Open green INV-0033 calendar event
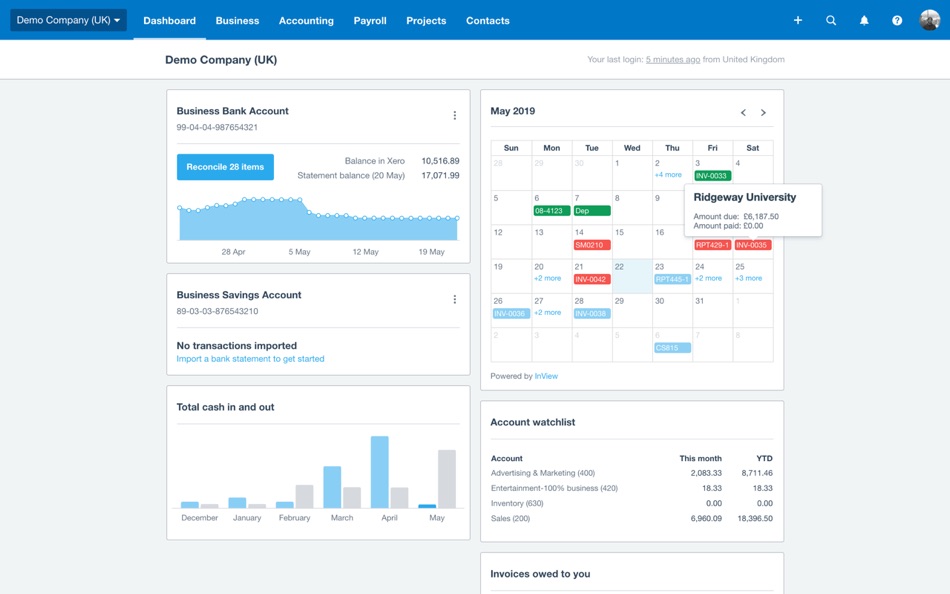The height and width of the screenshot is (594, 950). (712, 176)
